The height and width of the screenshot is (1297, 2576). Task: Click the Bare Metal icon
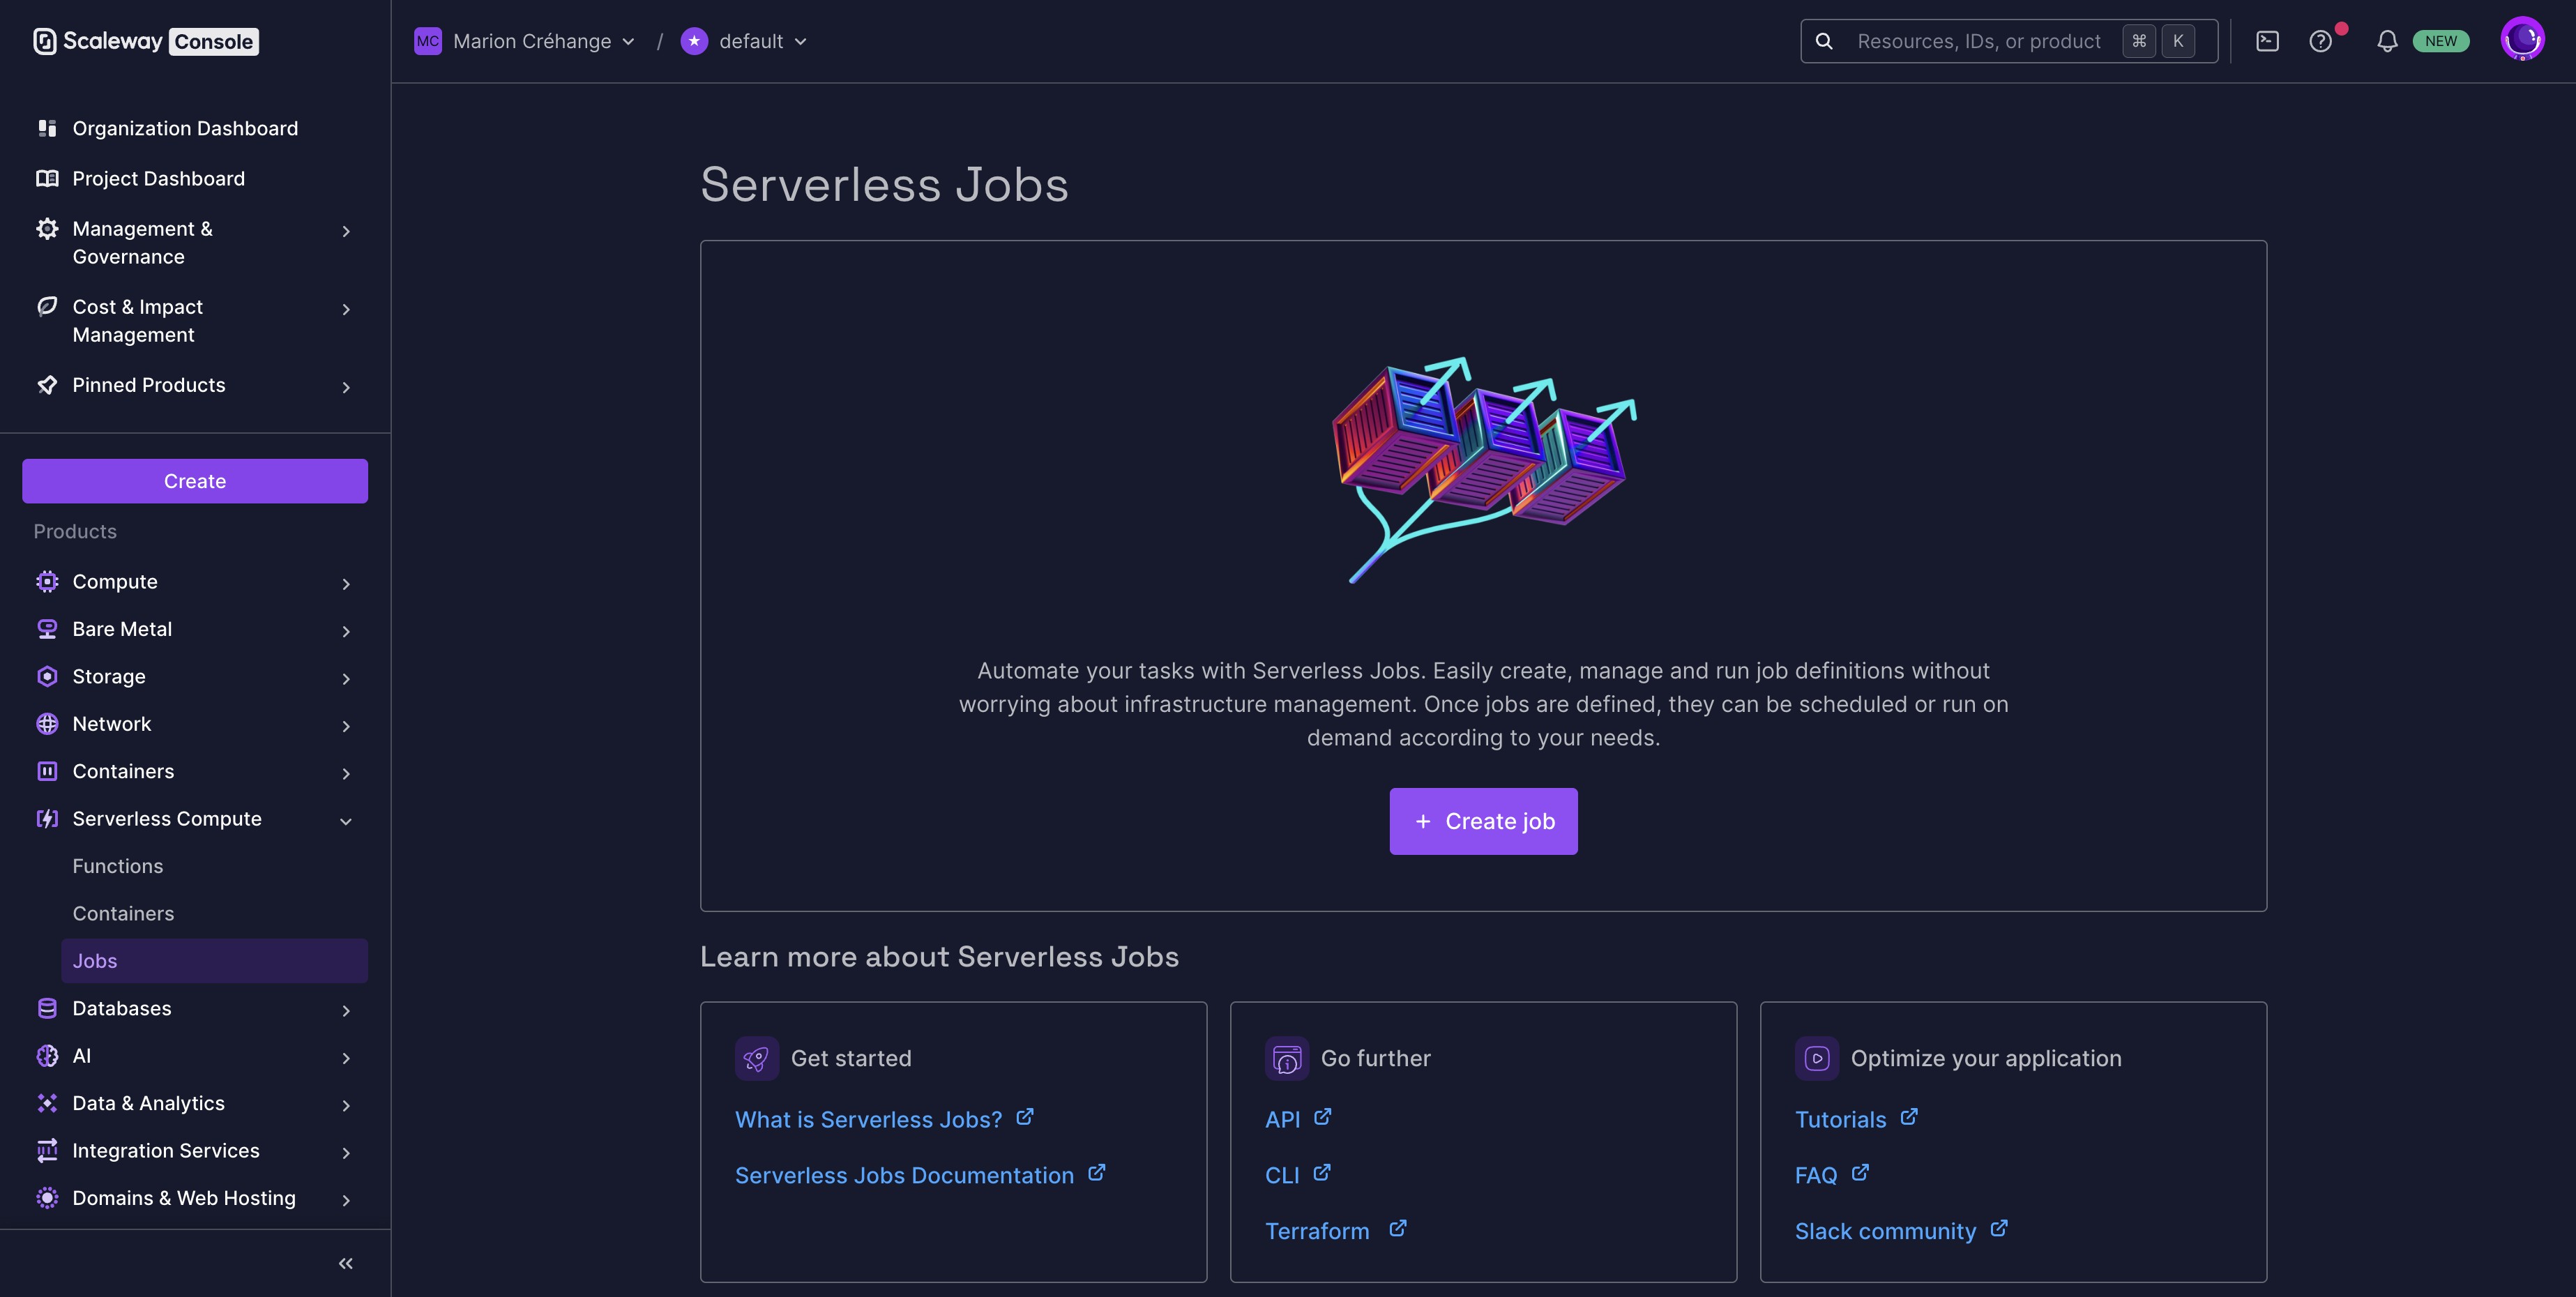point(47,629)
